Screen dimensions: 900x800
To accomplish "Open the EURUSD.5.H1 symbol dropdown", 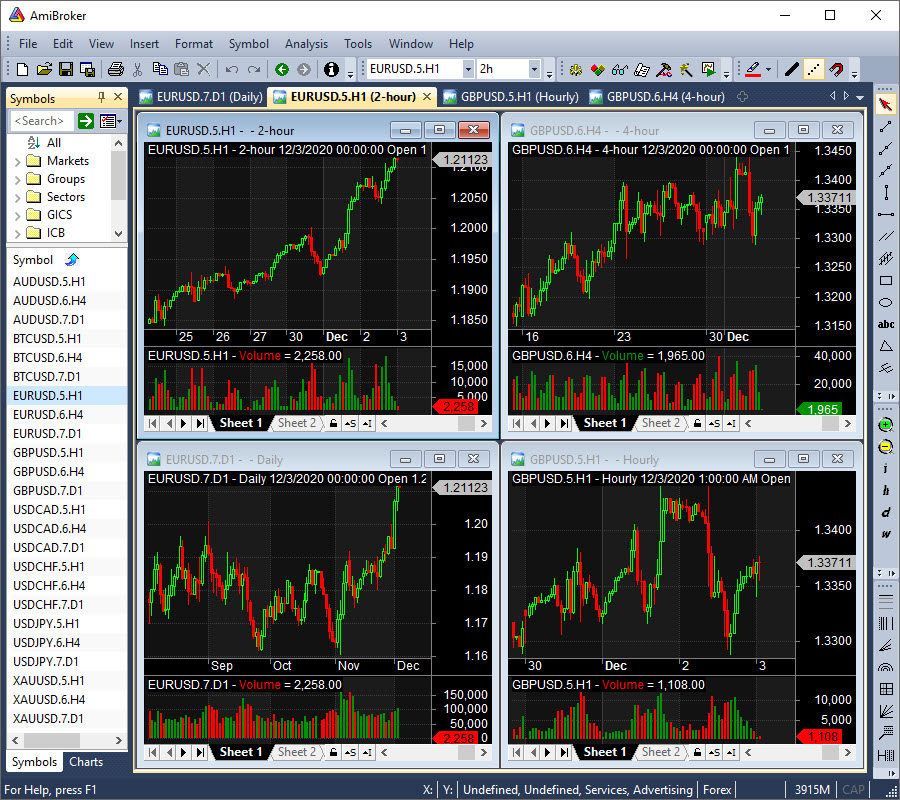I will [468, 69].
